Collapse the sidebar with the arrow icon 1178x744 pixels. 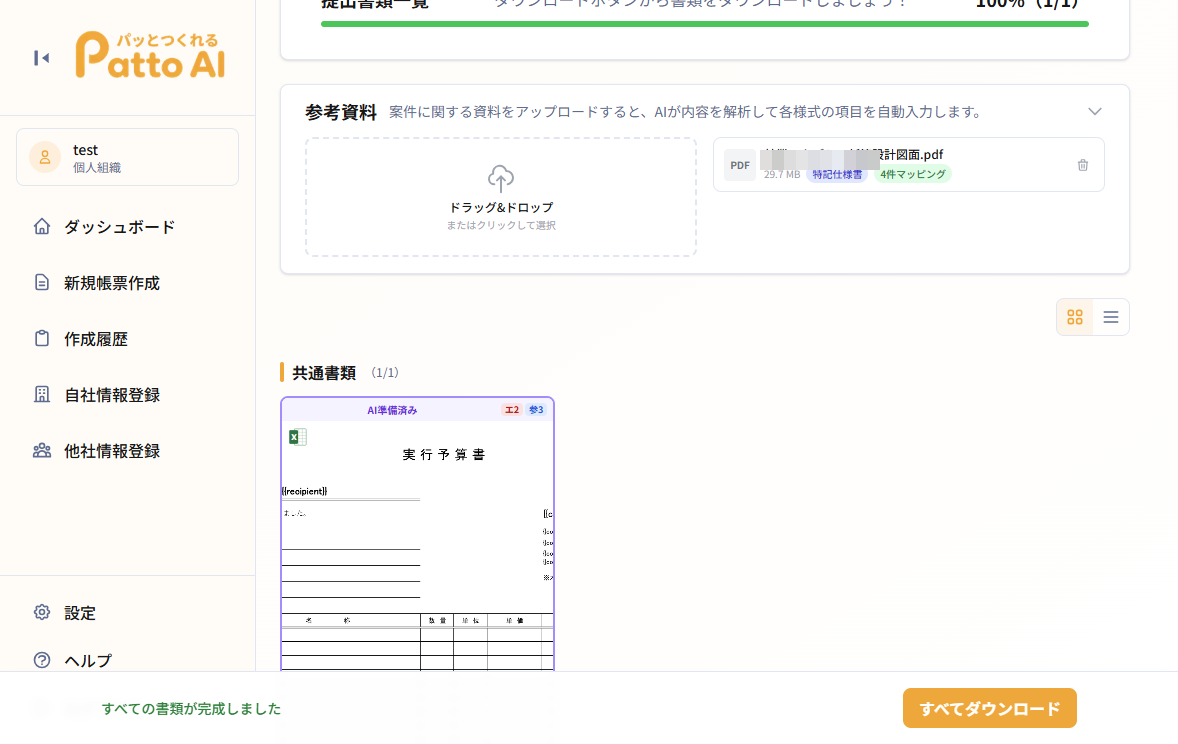(x=41, y=58)
